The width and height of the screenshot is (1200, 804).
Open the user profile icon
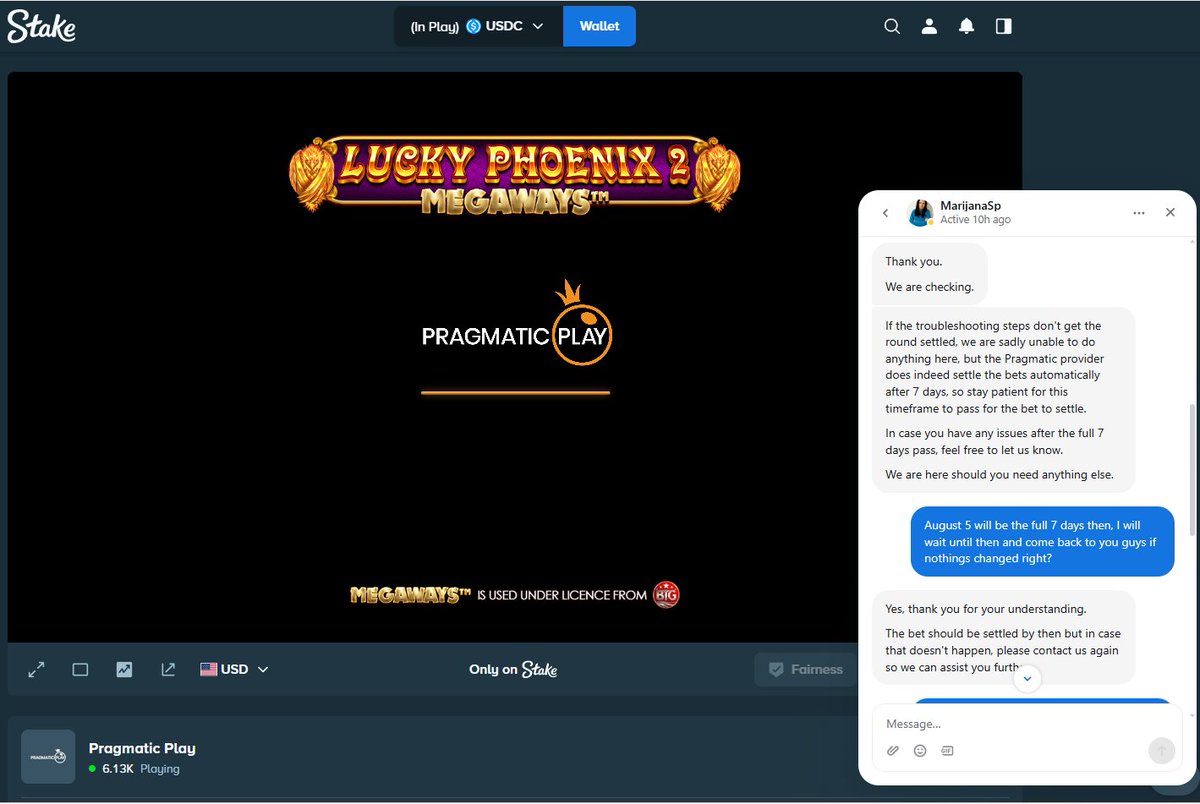pos(929,27)
